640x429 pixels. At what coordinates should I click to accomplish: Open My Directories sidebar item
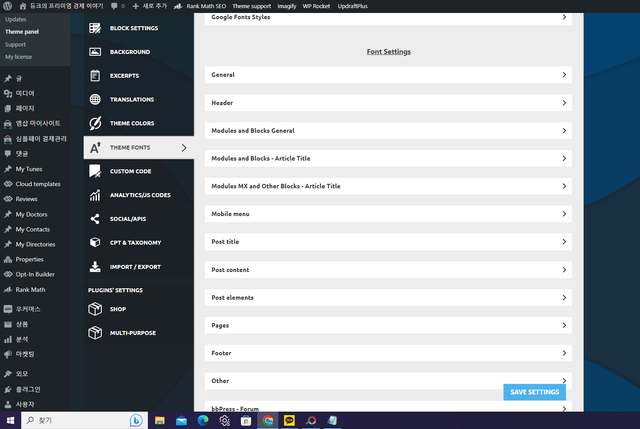(x=35, y=245)
